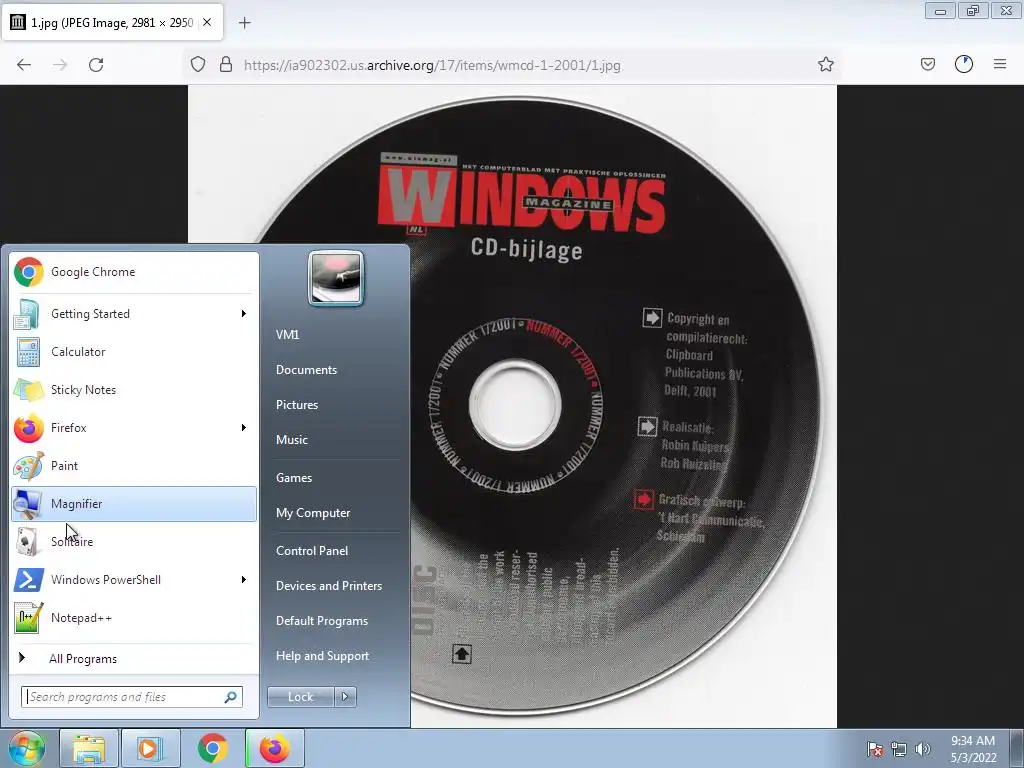Close the 1.jpg tab
This screenshot has height=768, width=1024.
[207, 23]
